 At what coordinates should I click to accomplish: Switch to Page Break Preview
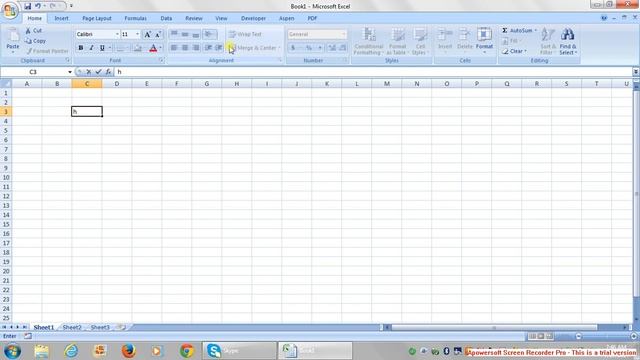(549, 336)
